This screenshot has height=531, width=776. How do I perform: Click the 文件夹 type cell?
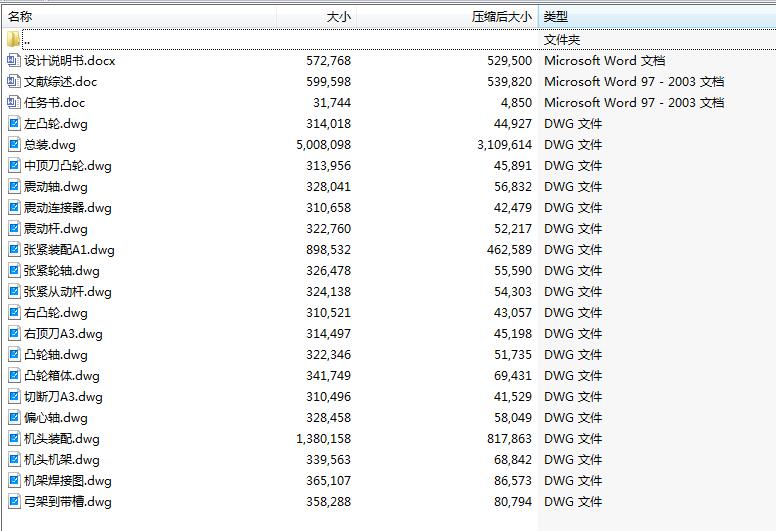[562, 40]
